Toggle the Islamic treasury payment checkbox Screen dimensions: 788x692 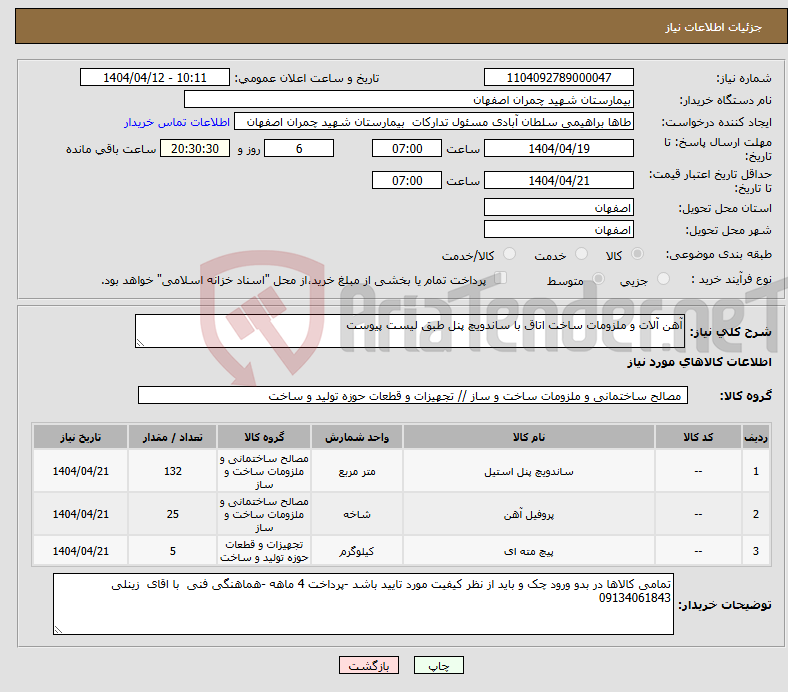[501, 278]
